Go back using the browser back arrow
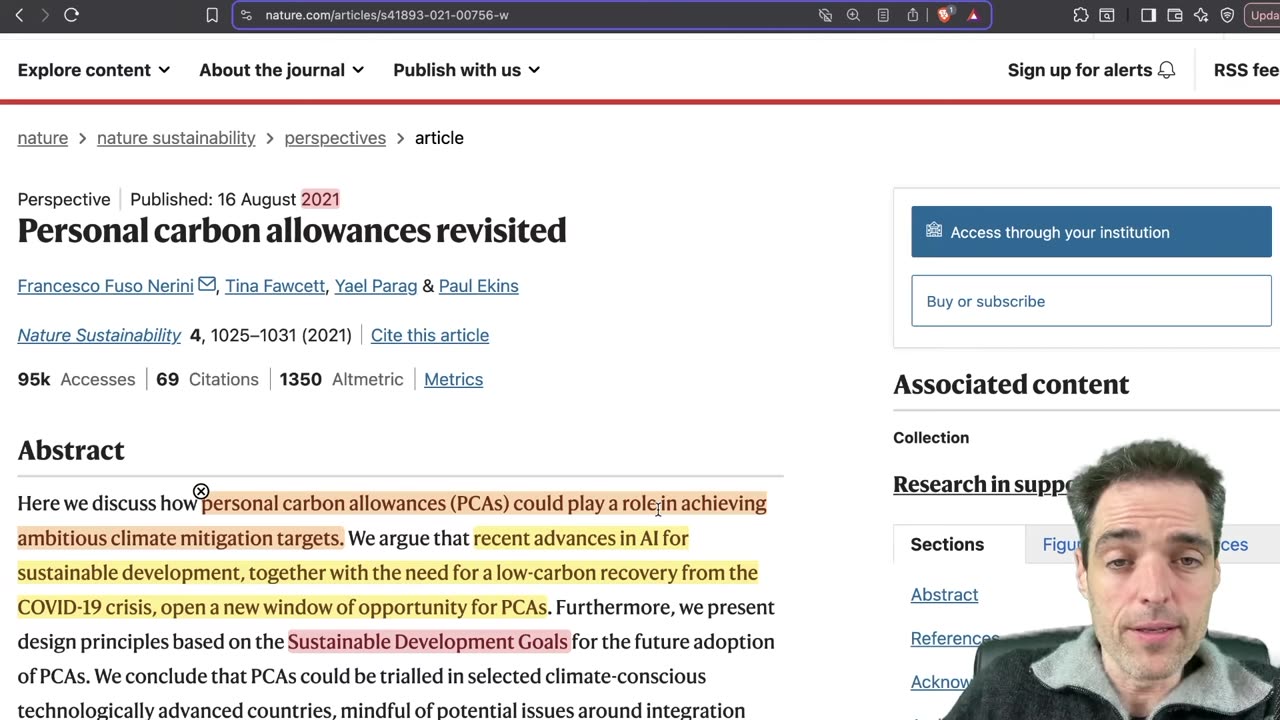This screenshot has width=1280, height=720. tap(19, 15)
